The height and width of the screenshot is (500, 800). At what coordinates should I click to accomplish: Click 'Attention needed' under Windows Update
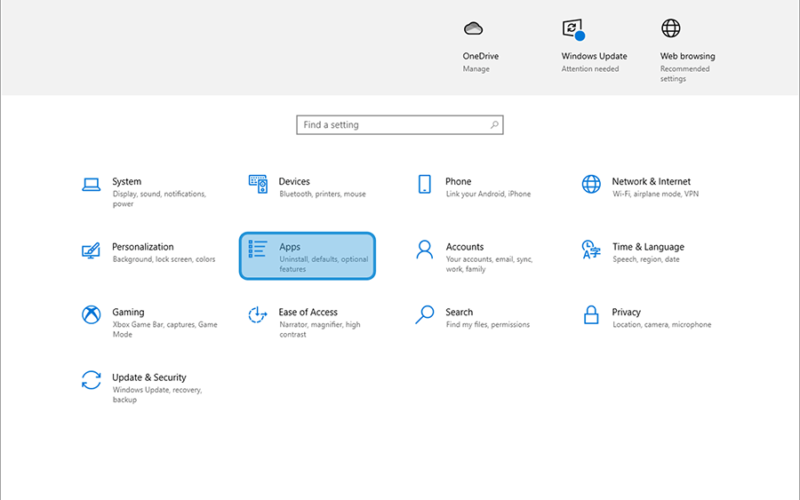point(590,69)
